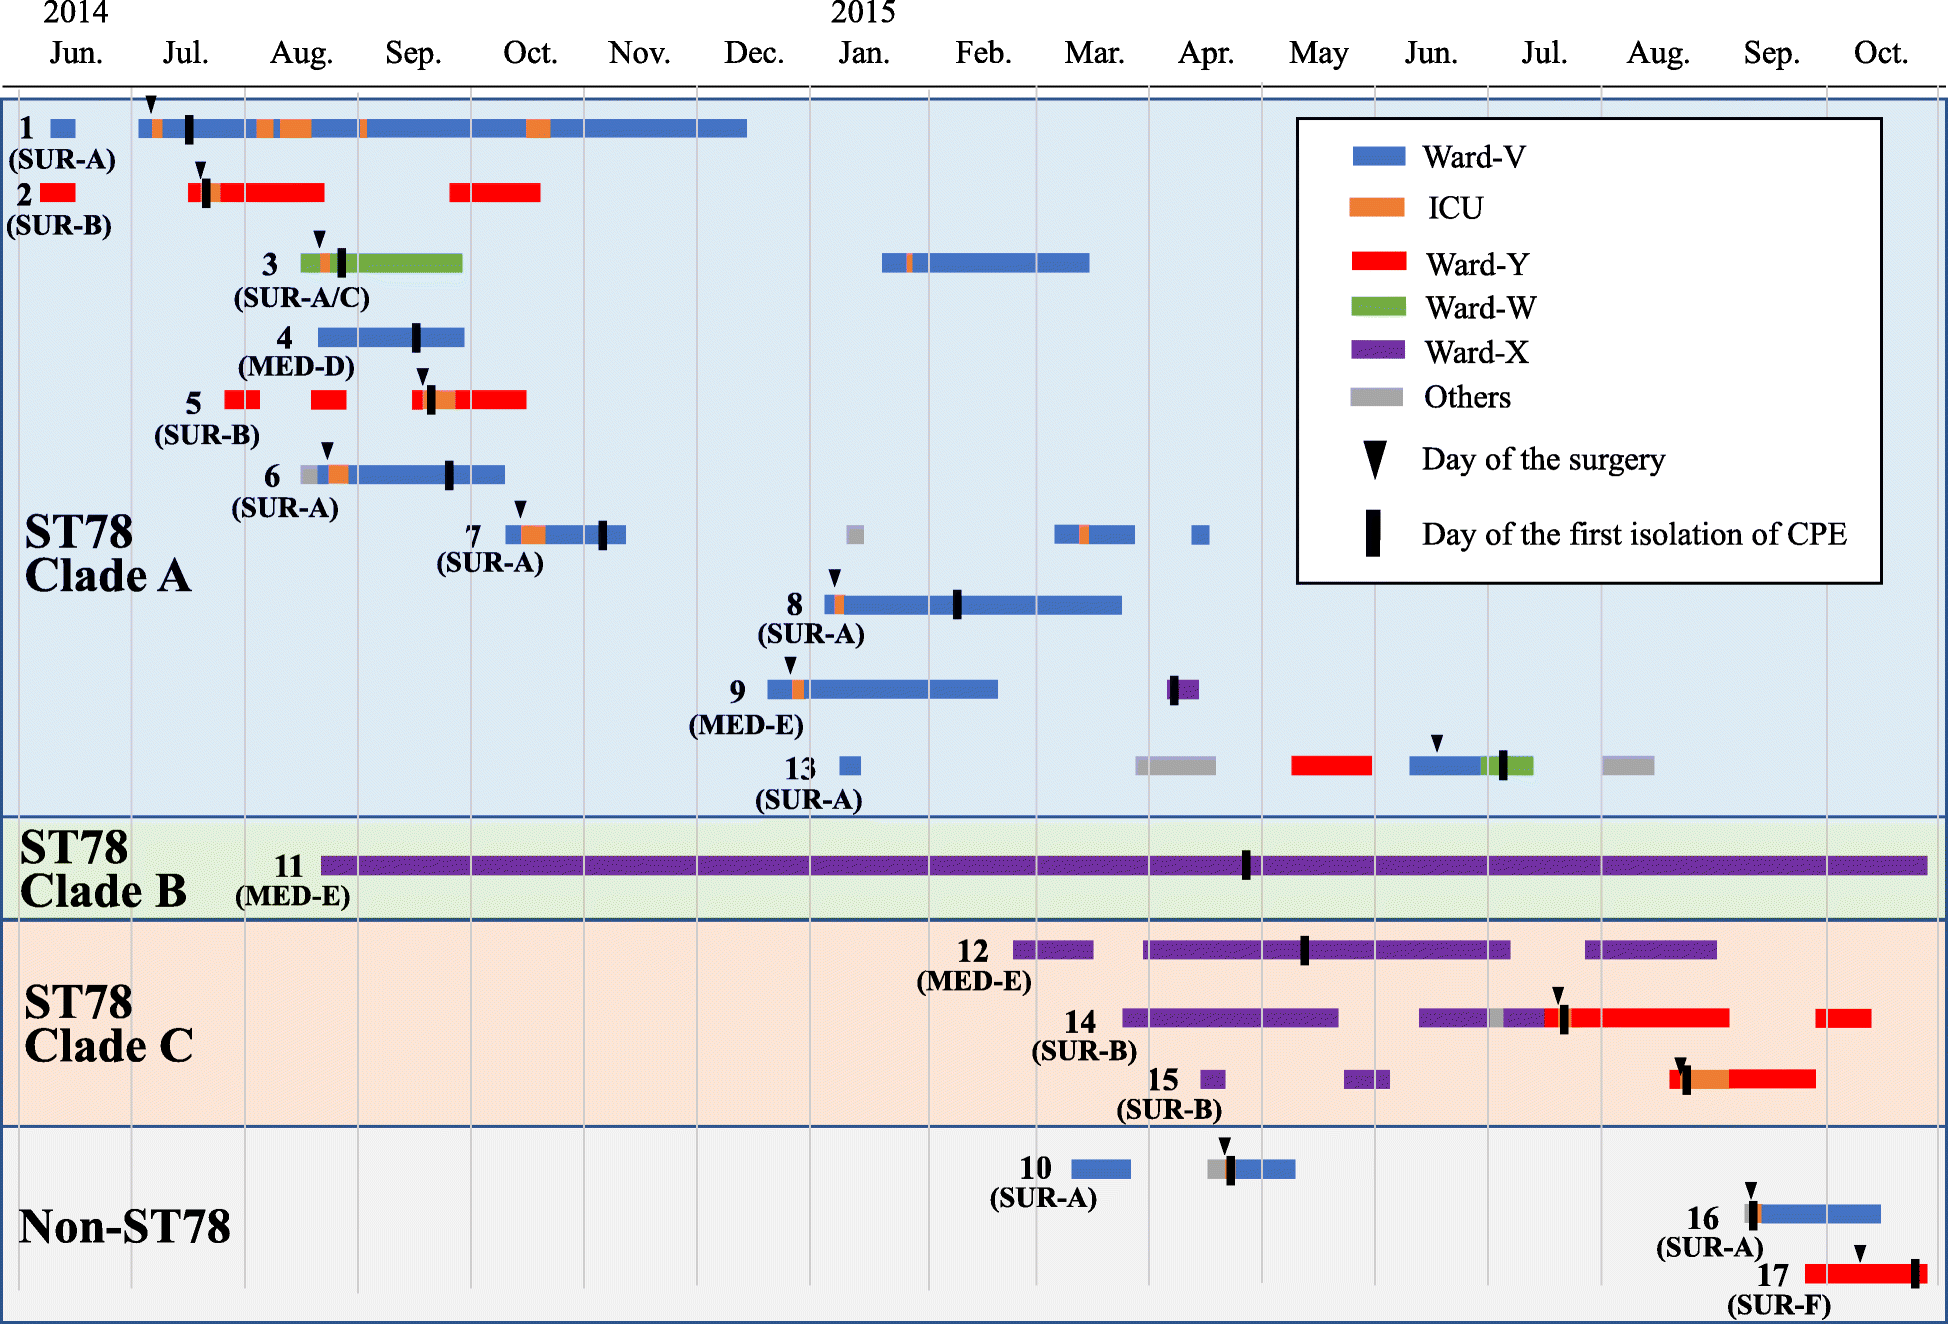Click patient 17 red Ward-Y bar

(1866, 1274)
